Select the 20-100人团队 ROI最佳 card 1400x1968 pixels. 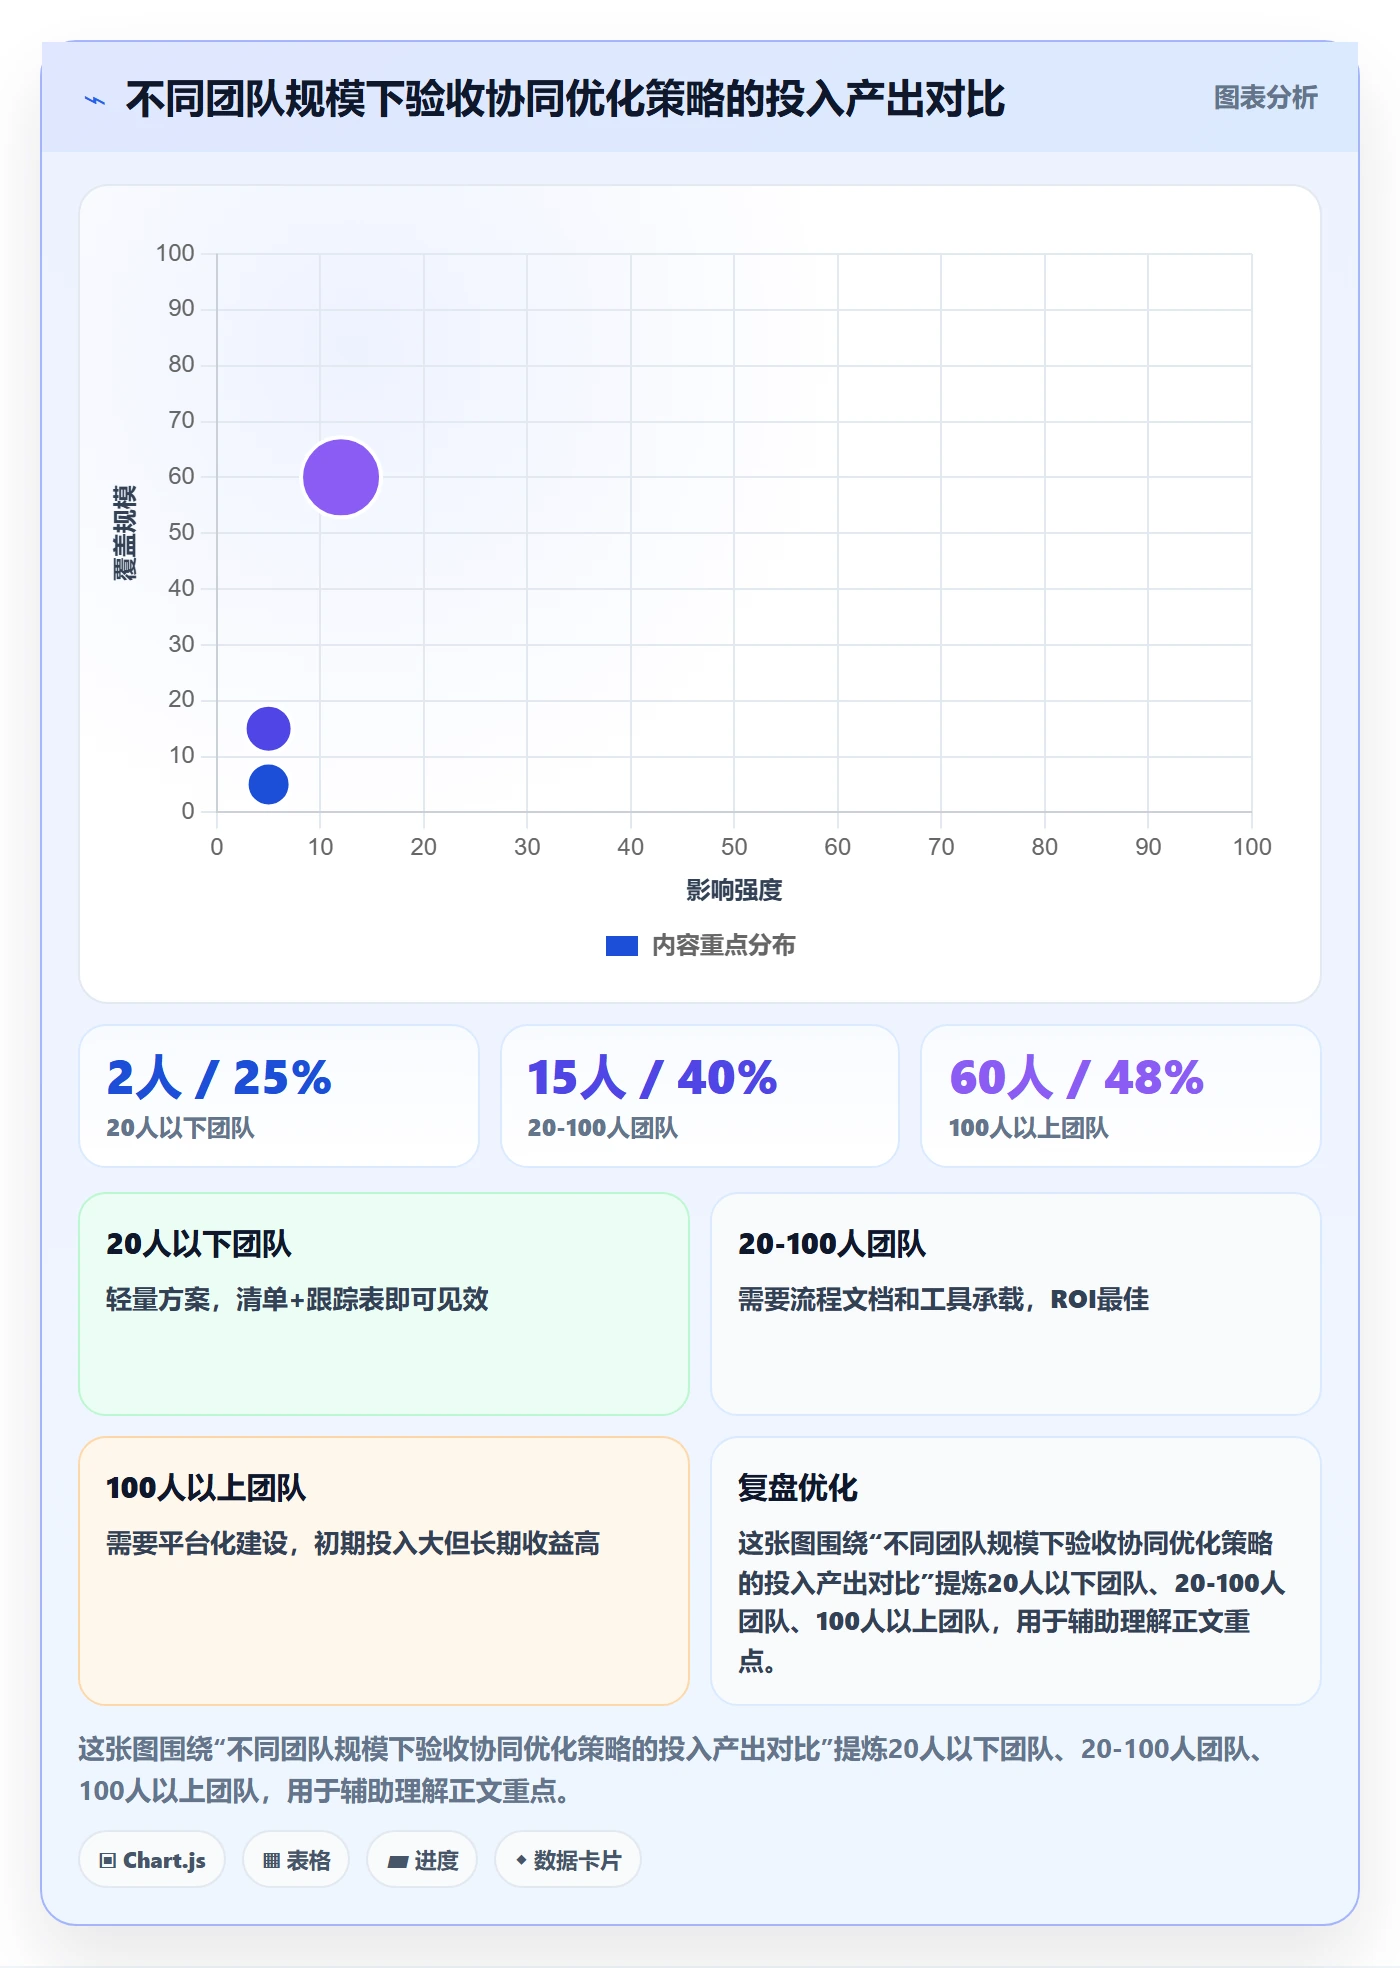tap(1016, 1304)
